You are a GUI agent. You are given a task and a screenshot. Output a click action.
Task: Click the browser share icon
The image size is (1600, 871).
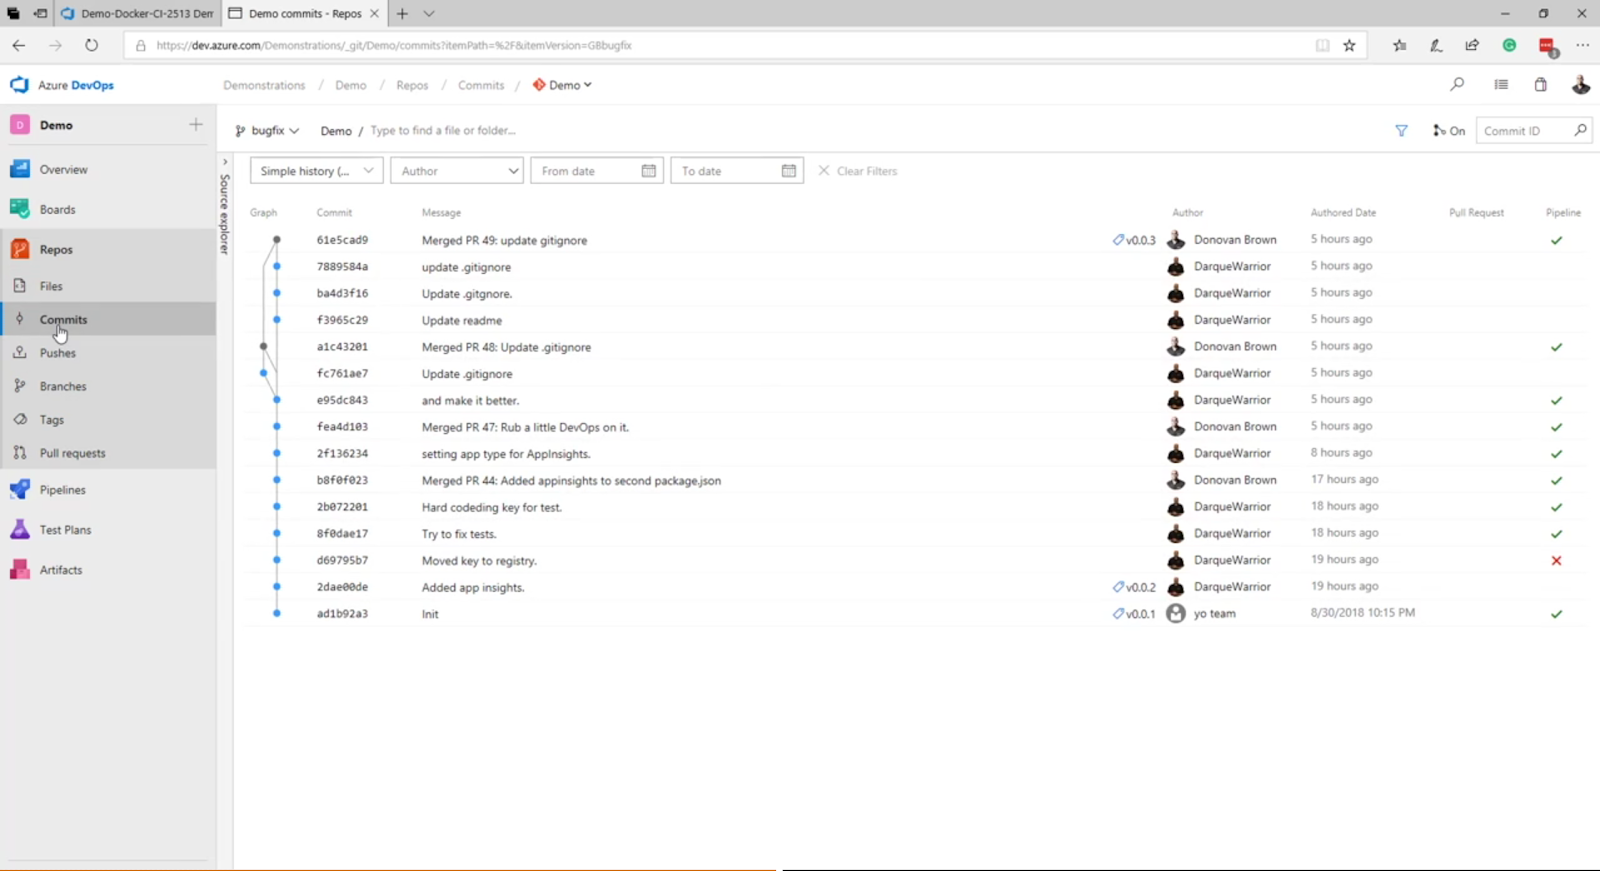tap(1472, 45)
